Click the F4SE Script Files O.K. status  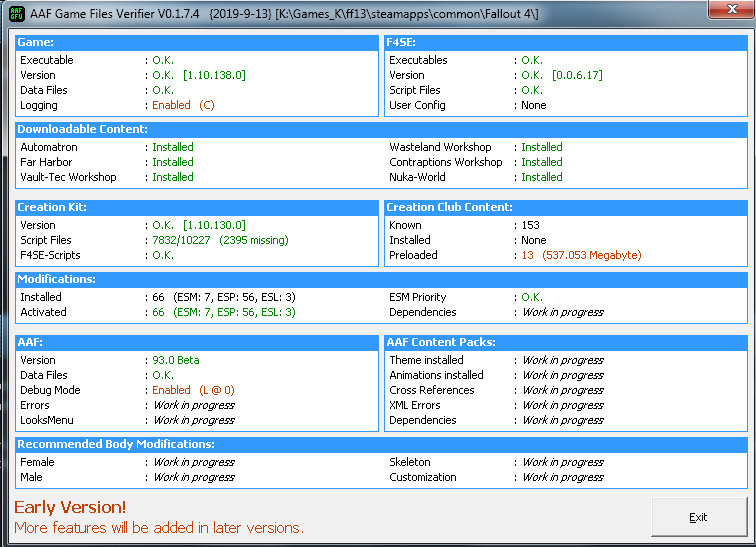click(x=532, y=90)
